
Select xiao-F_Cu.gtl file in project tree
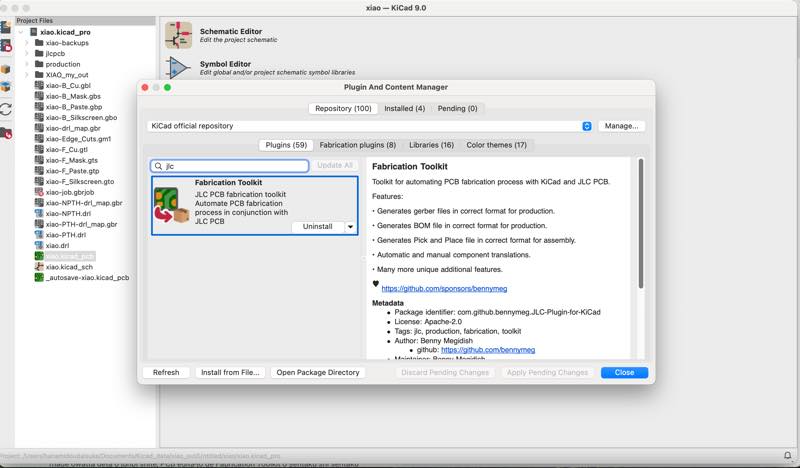pos(66,150)
